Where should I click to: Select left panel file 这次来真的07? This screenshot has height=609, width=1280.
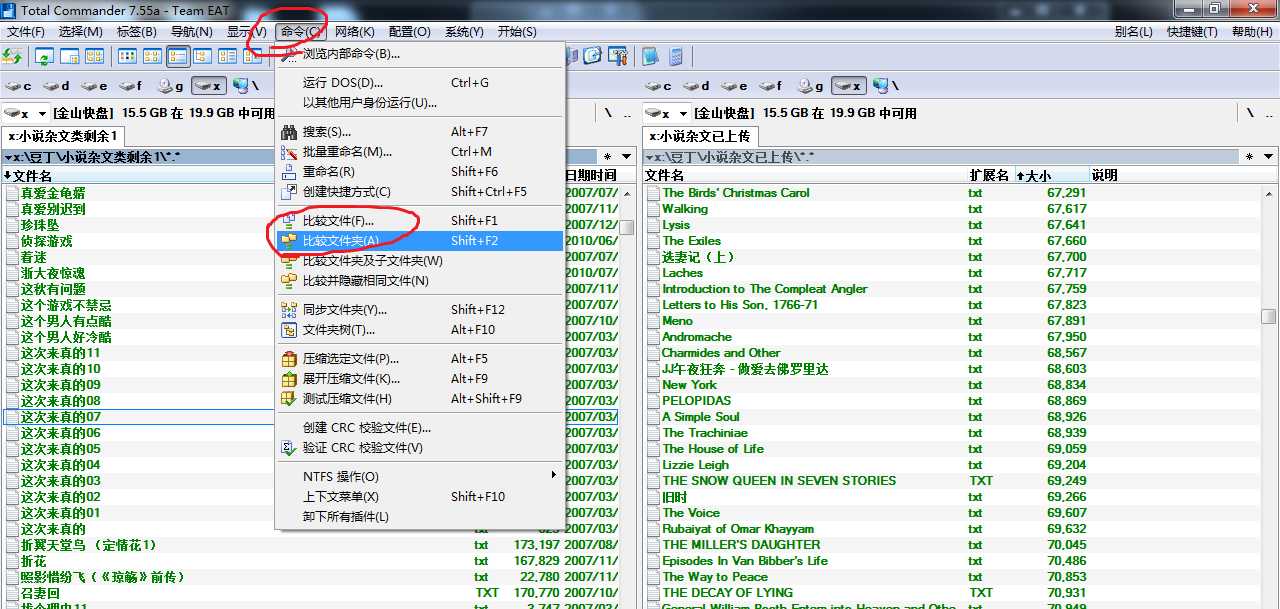(x=61, y=417)
